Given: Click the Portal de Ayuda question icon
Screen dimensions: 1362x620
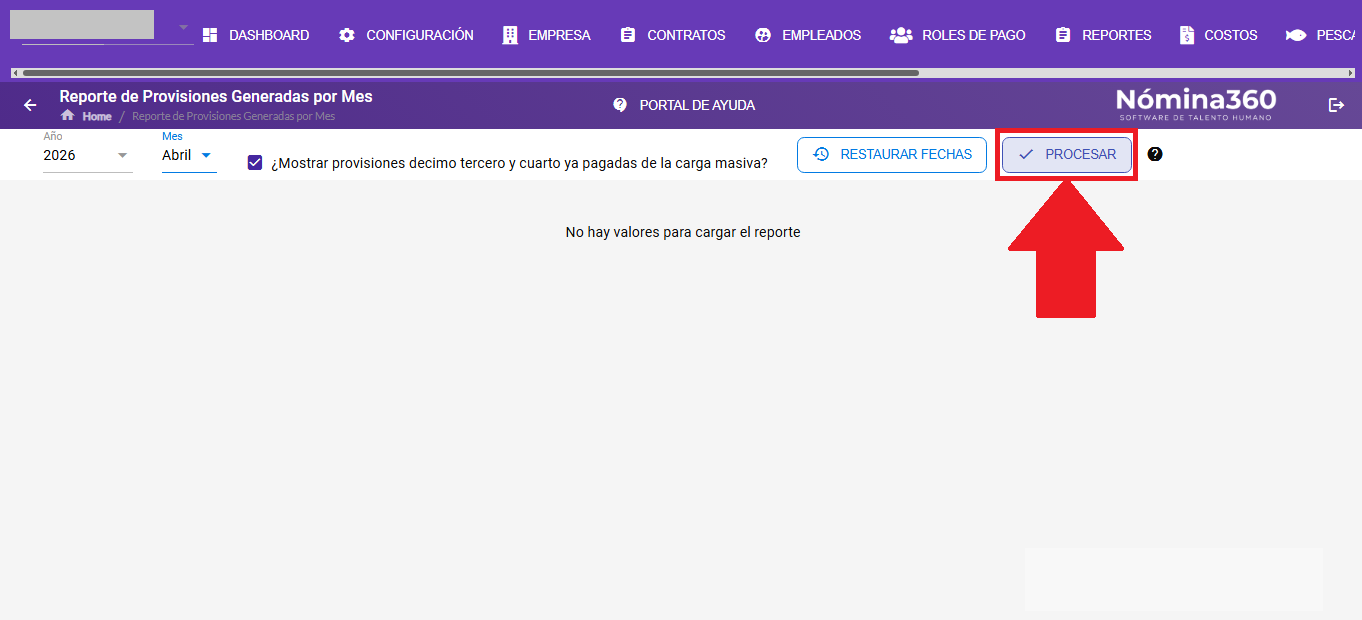Looking at the screenshot, I should pos(620,105).
